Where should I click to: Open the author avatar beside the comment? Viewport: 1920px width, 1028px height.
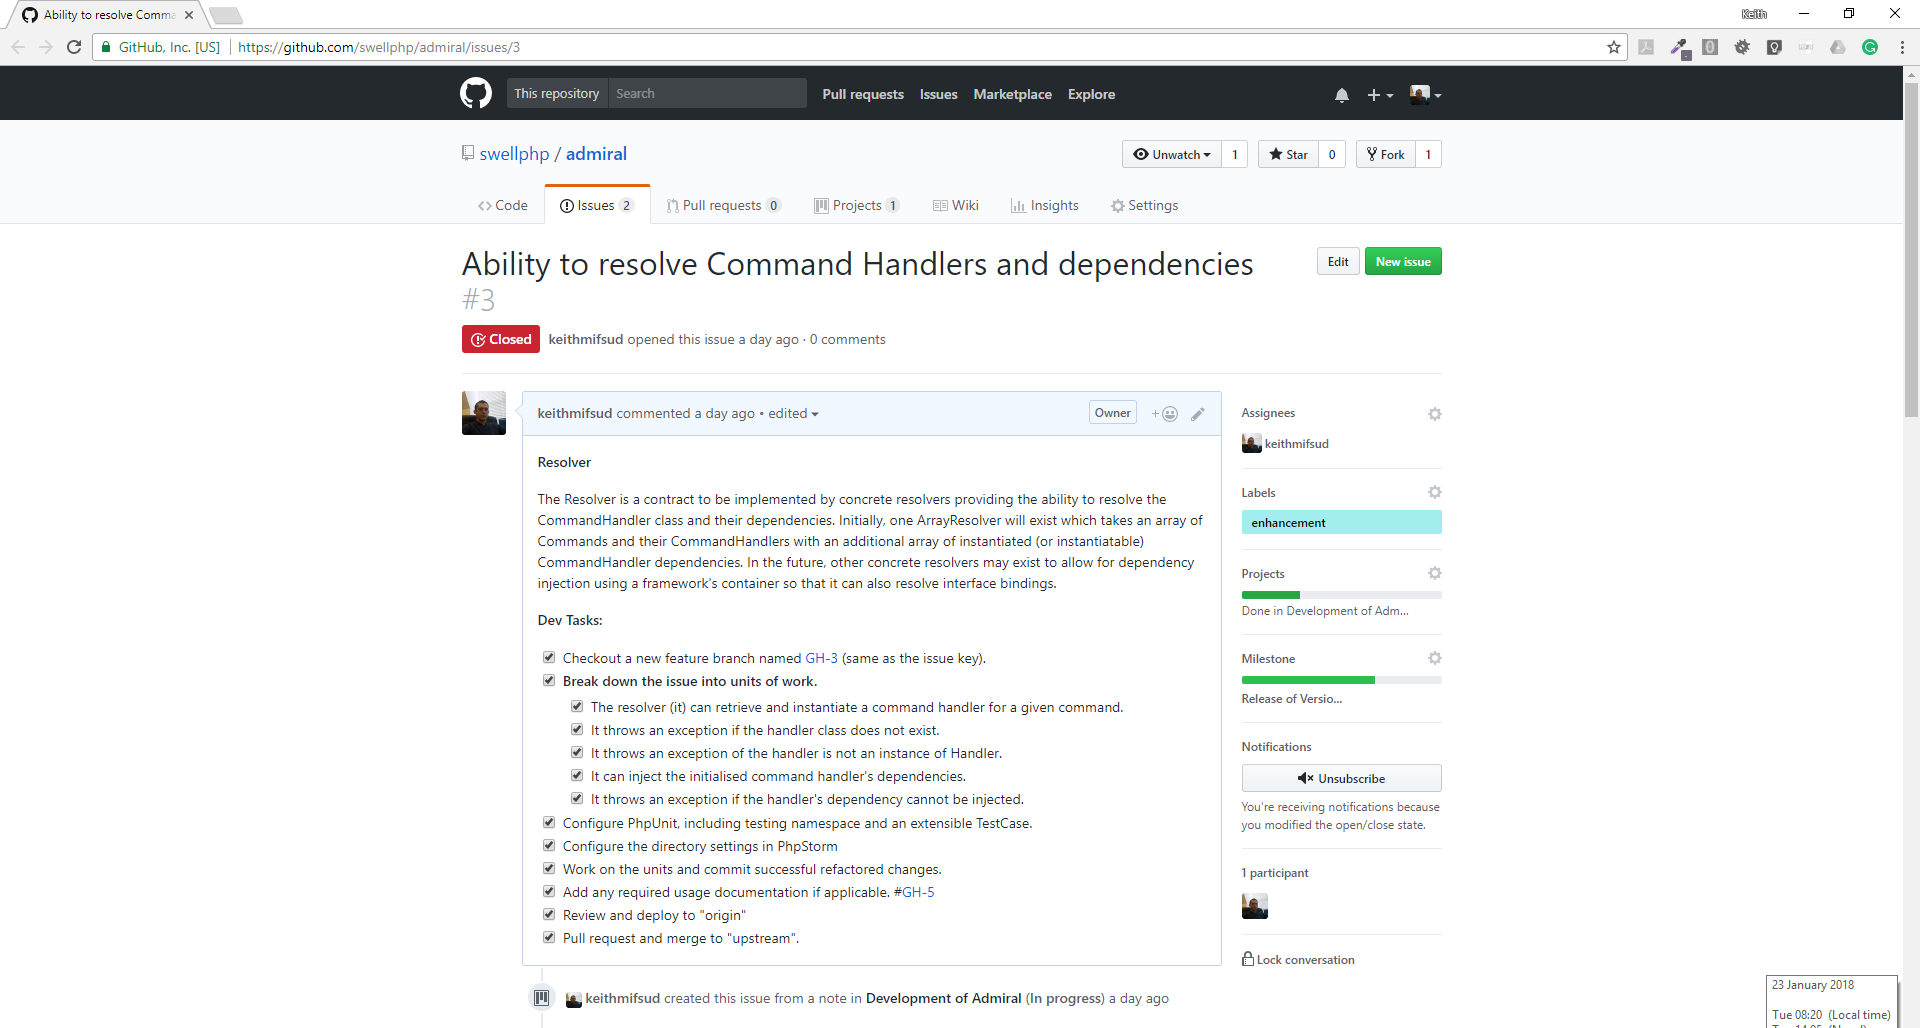pyautogui.click(x=484, y=413)
